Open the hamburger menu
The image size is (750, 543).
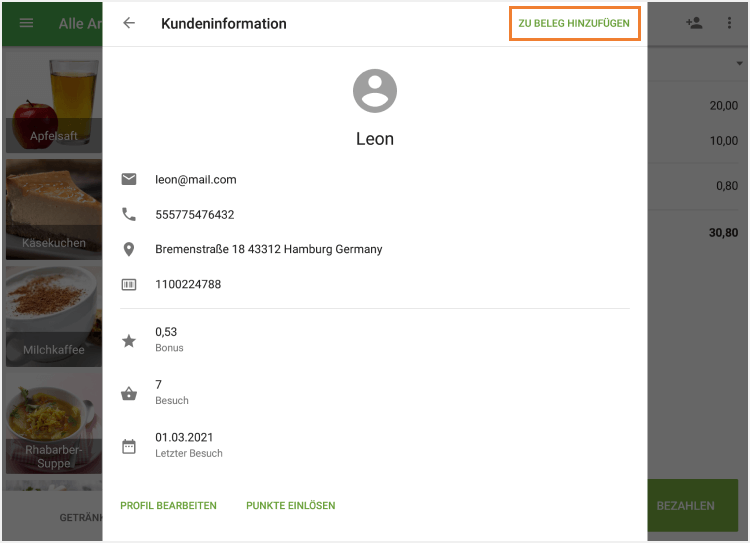pyautogui.click(x=27, y=23)
